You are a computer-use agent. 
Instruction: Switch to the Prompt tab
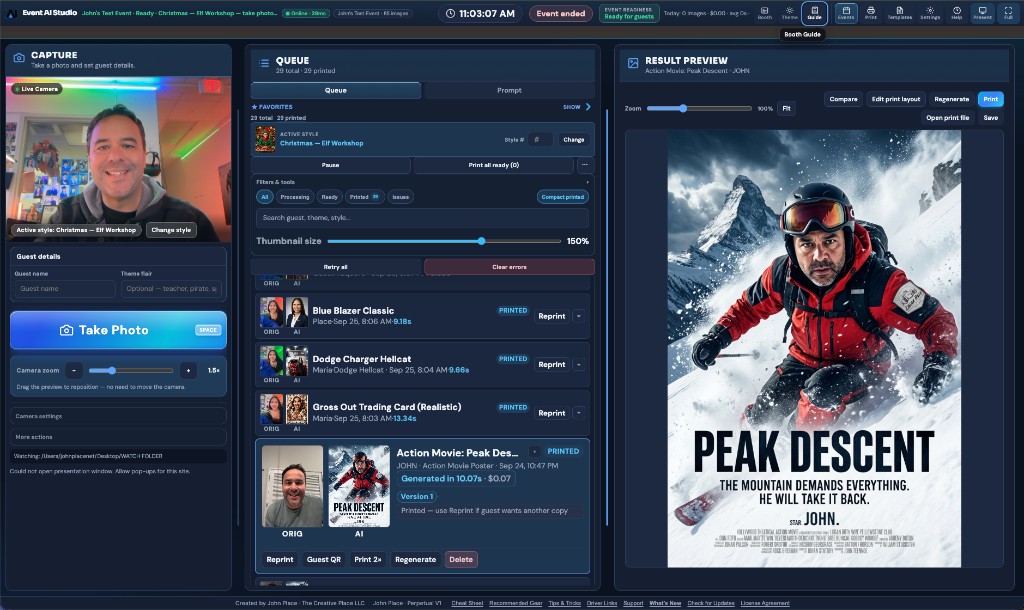pos(509,90)
